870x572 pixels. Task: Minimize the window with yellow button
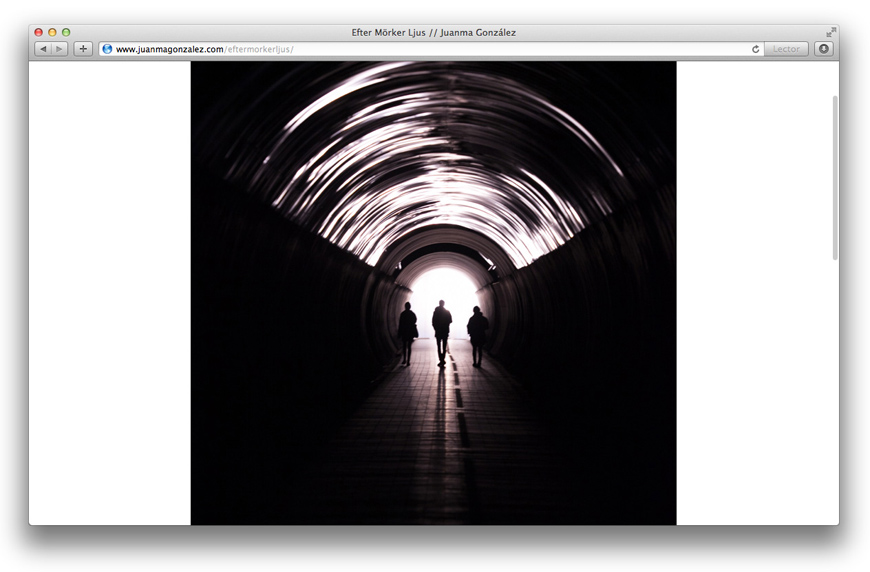coord(52,32)
